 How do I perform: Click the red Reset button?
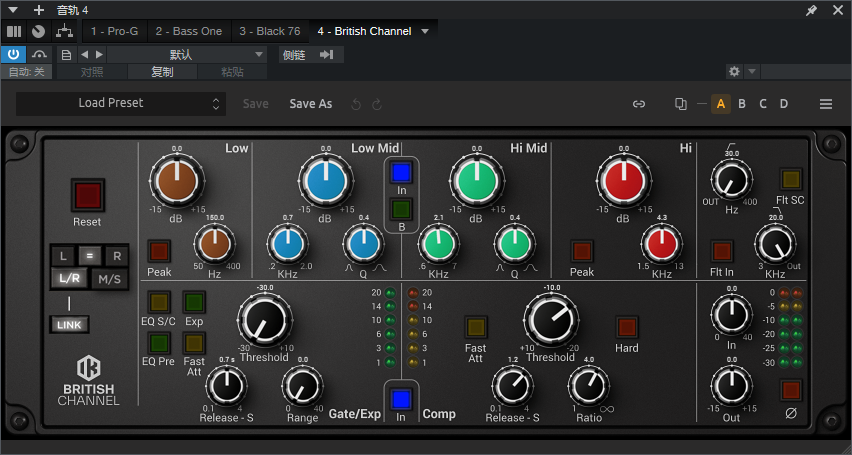88,195
